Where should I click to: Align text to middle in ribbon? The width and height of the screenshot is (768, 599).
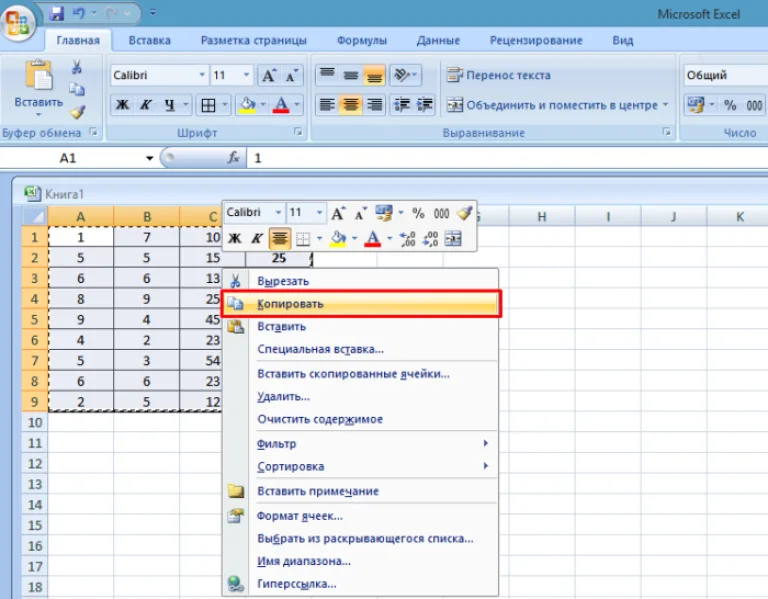(351, 75)
